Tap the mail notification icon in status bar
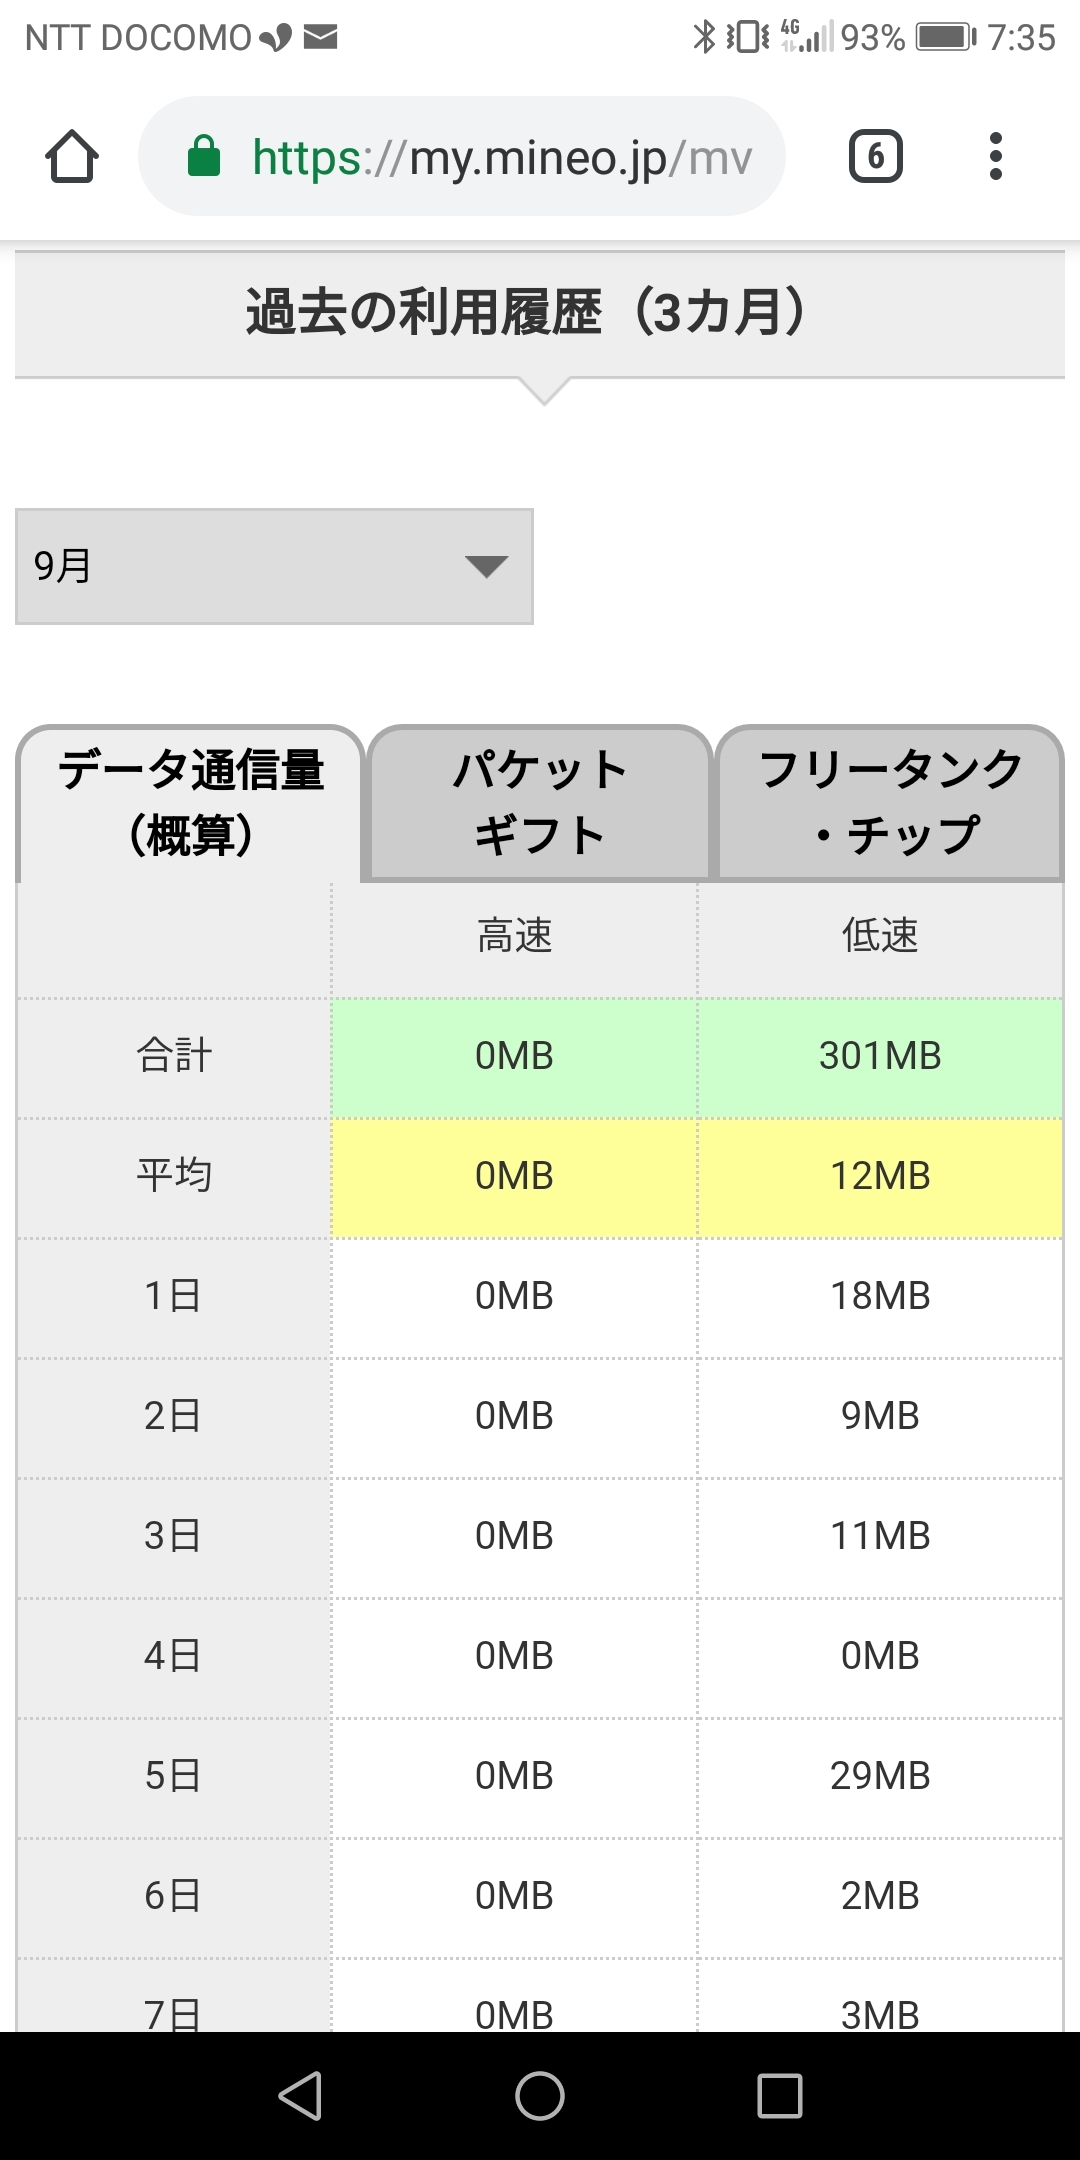Image resolution: width=1080 pixels, height=2160 pixels. (x=320, y=38)
